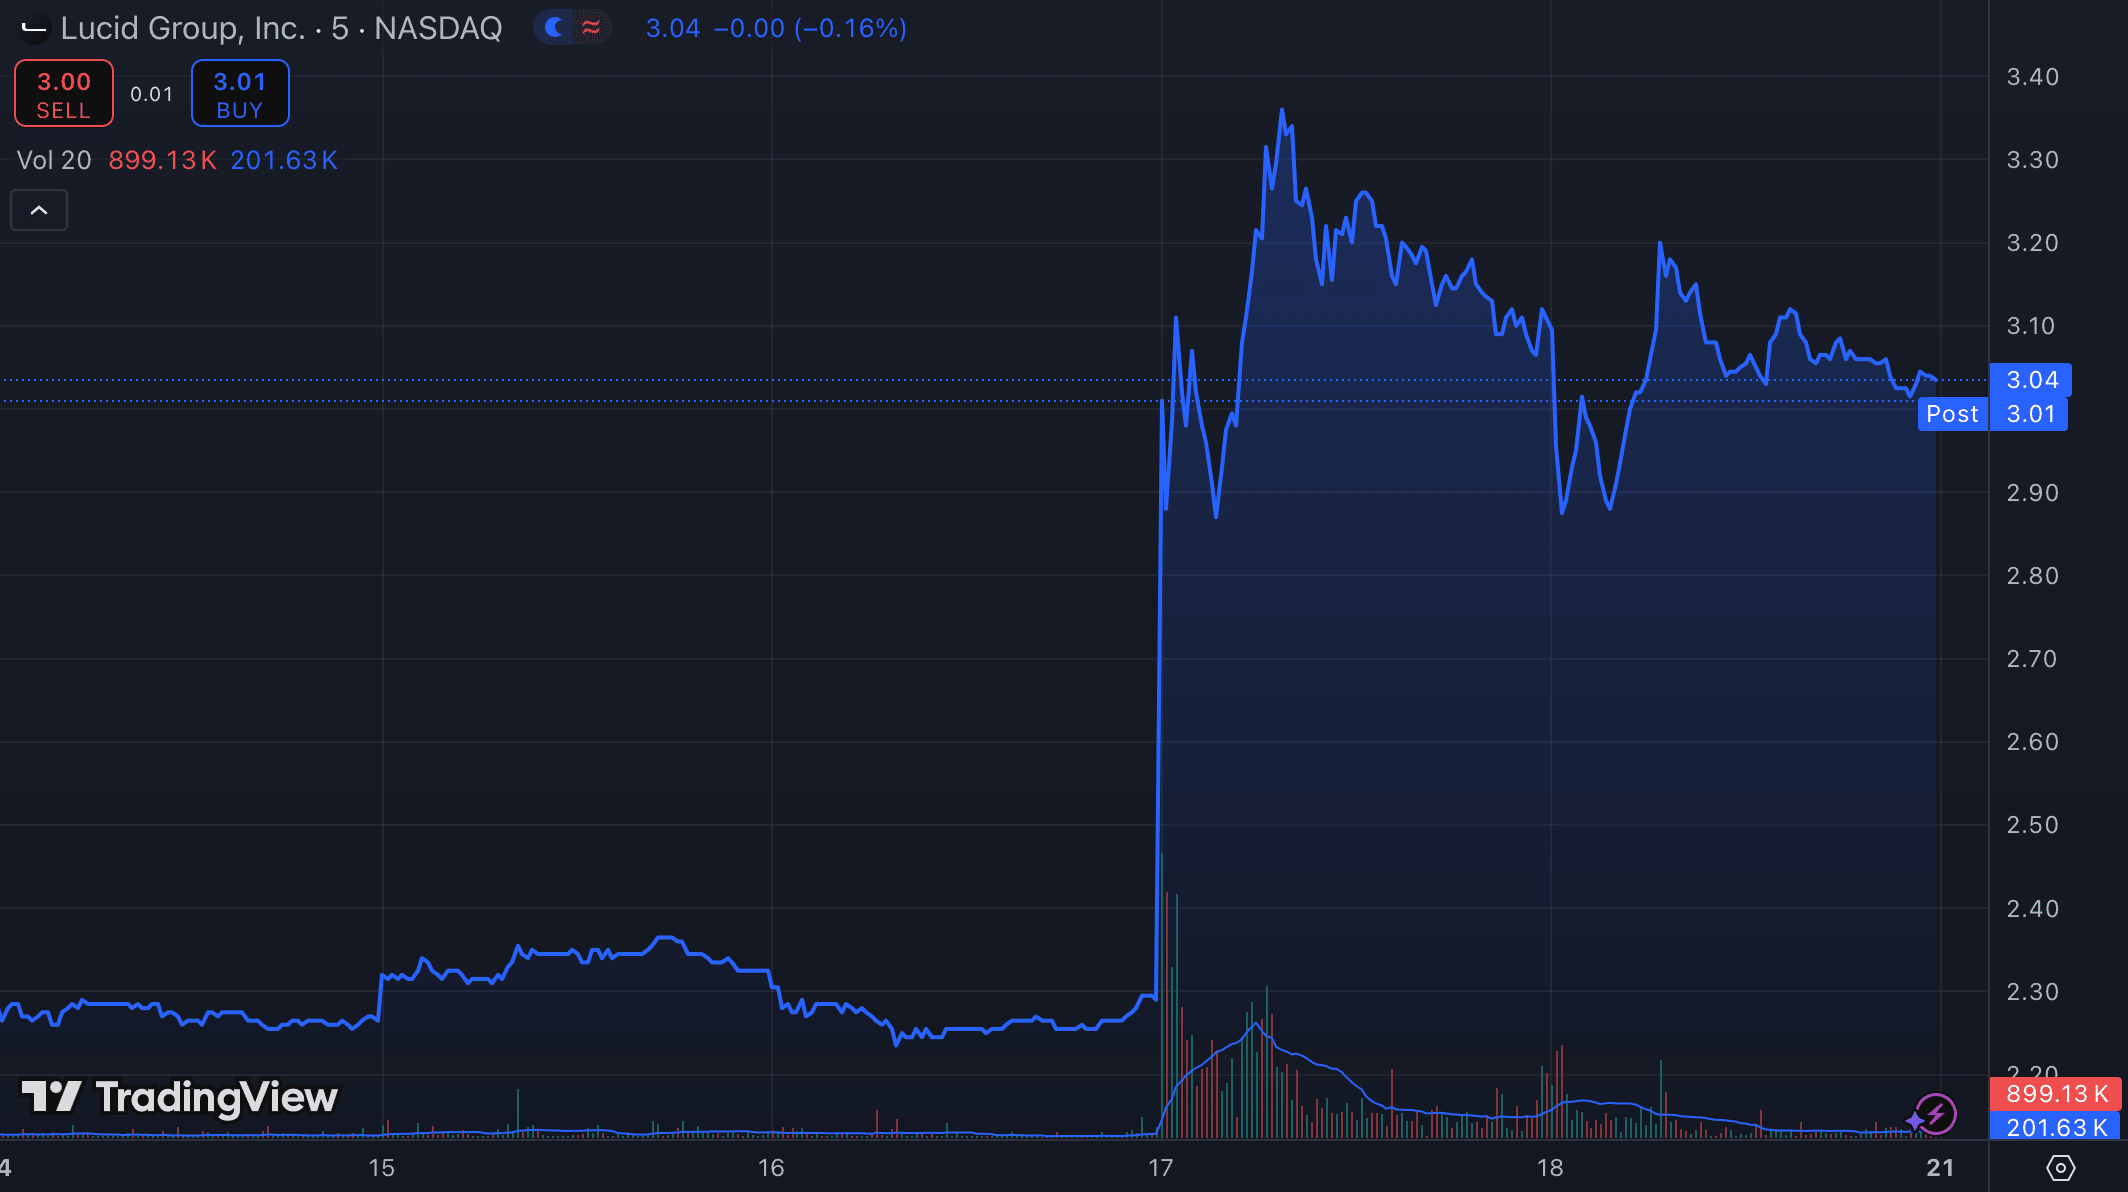
Task: Click the 2.60 price scale label
Action: [2033, 741]
